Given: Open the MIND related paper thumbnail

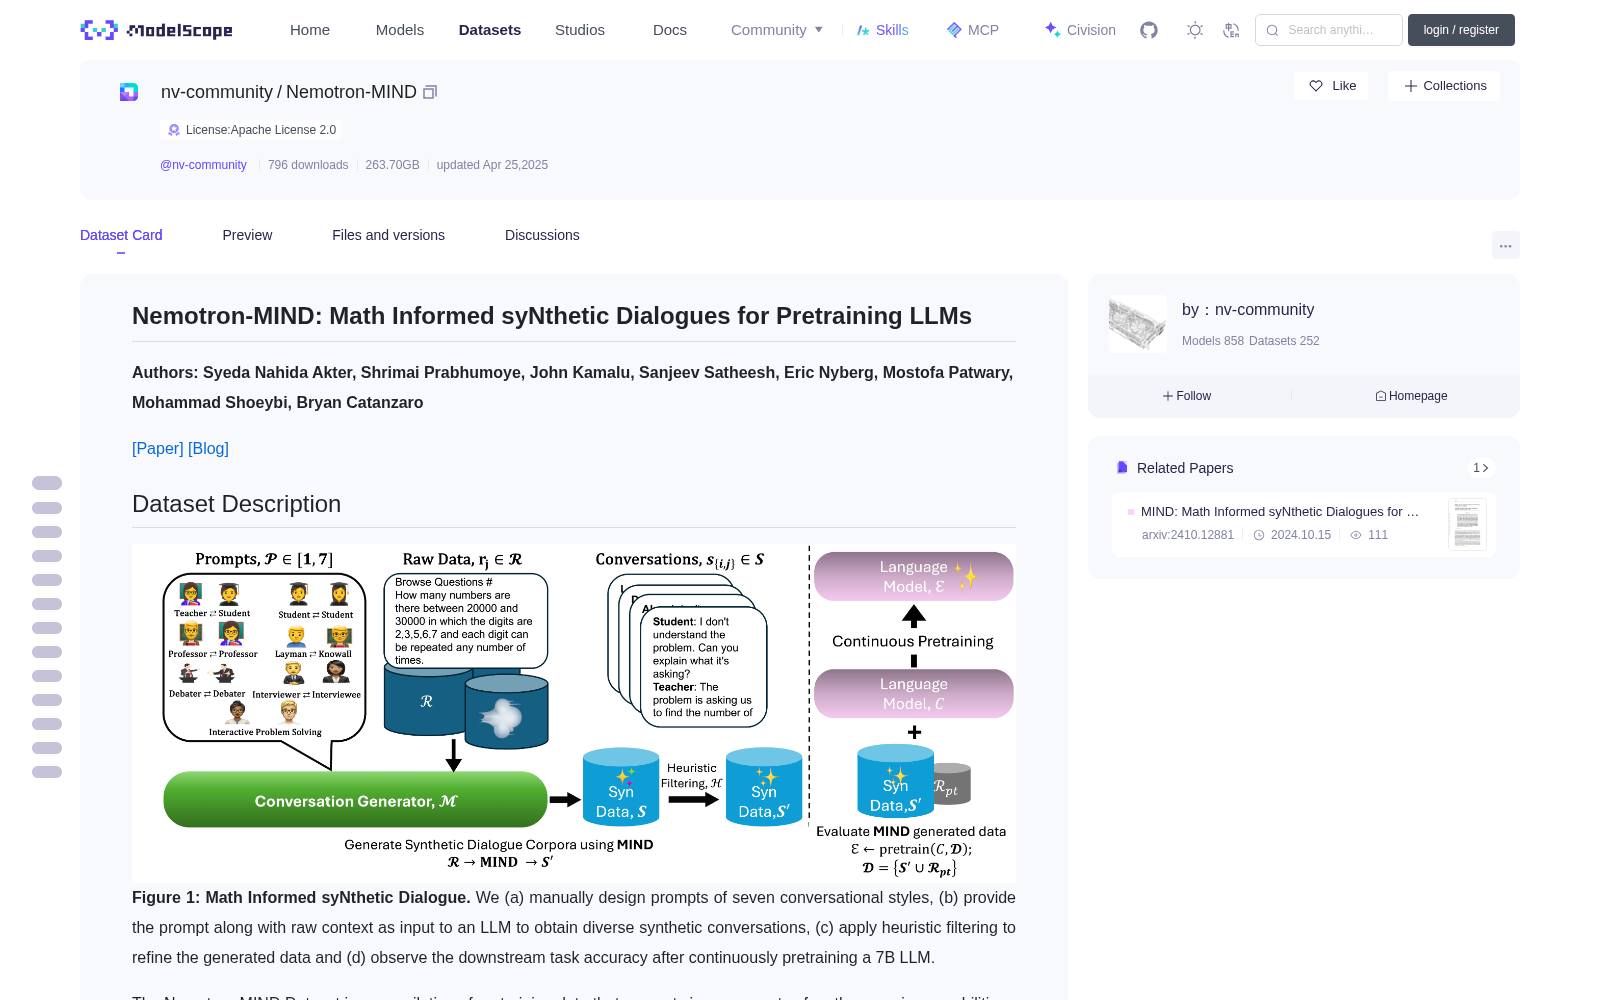Looking at the screenshot, I should pos(1467,524).
